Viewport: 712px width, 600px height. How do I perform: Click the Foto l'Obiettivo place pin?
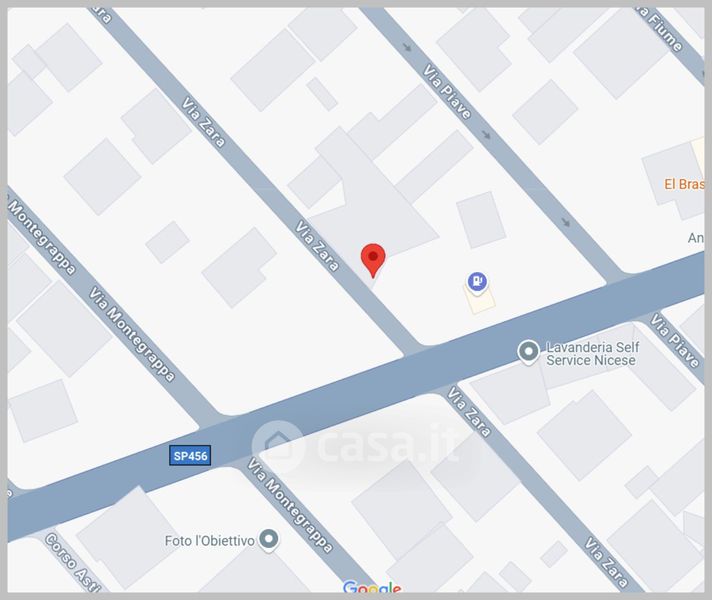269,540
